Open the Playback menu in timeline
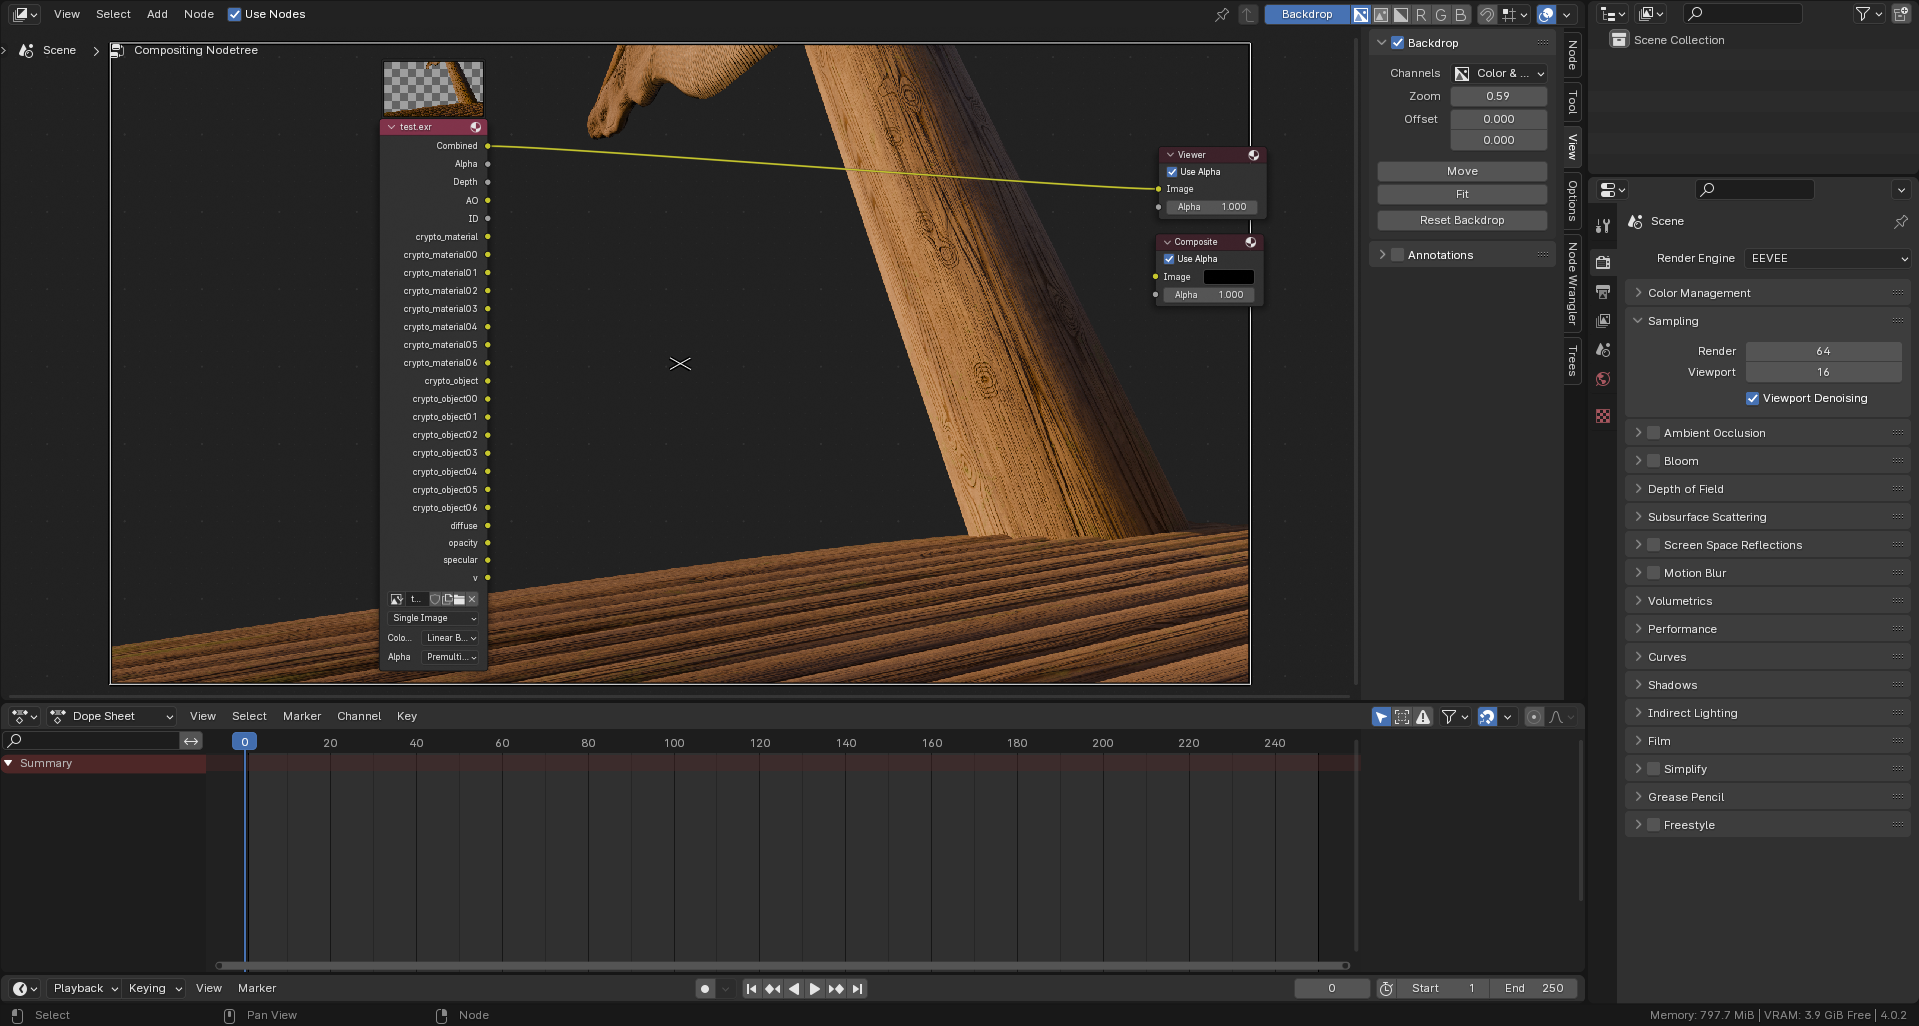Screen dimensions: 1919x1026 (85, 988)
